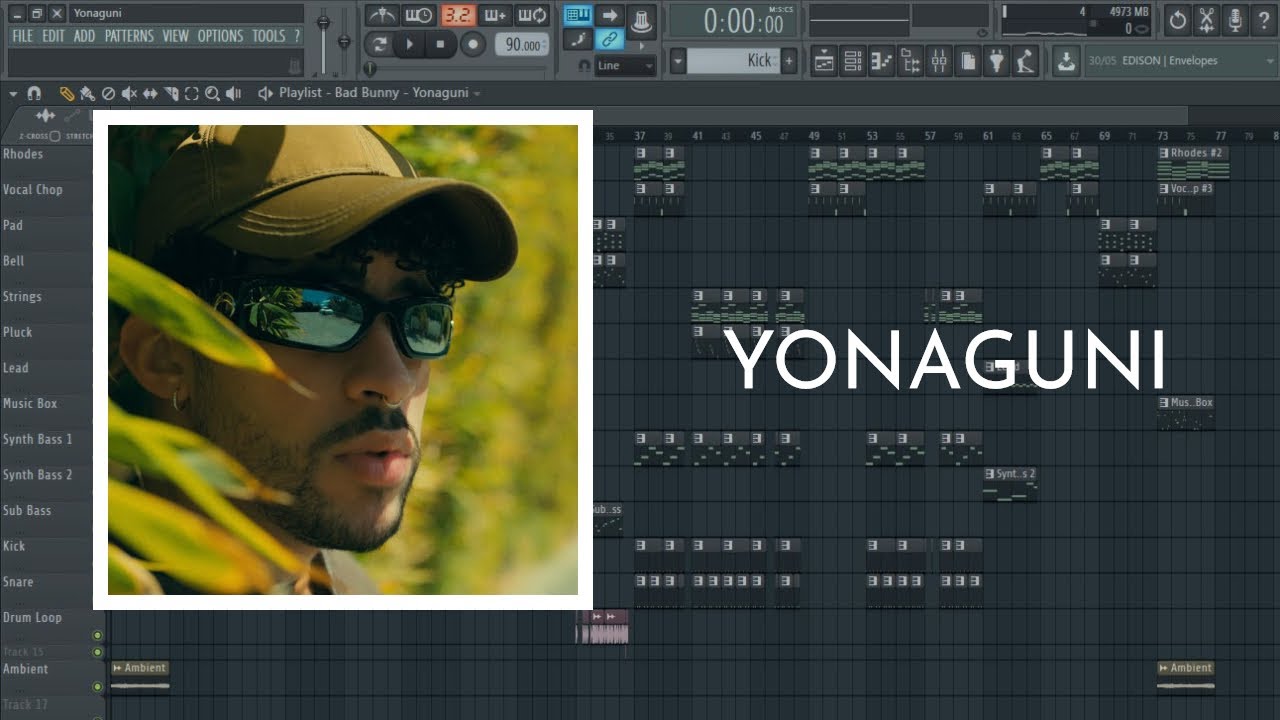Click the Record button
Image resolution: width=1280 pixels, height=720 pixels.
click(473, 44)
